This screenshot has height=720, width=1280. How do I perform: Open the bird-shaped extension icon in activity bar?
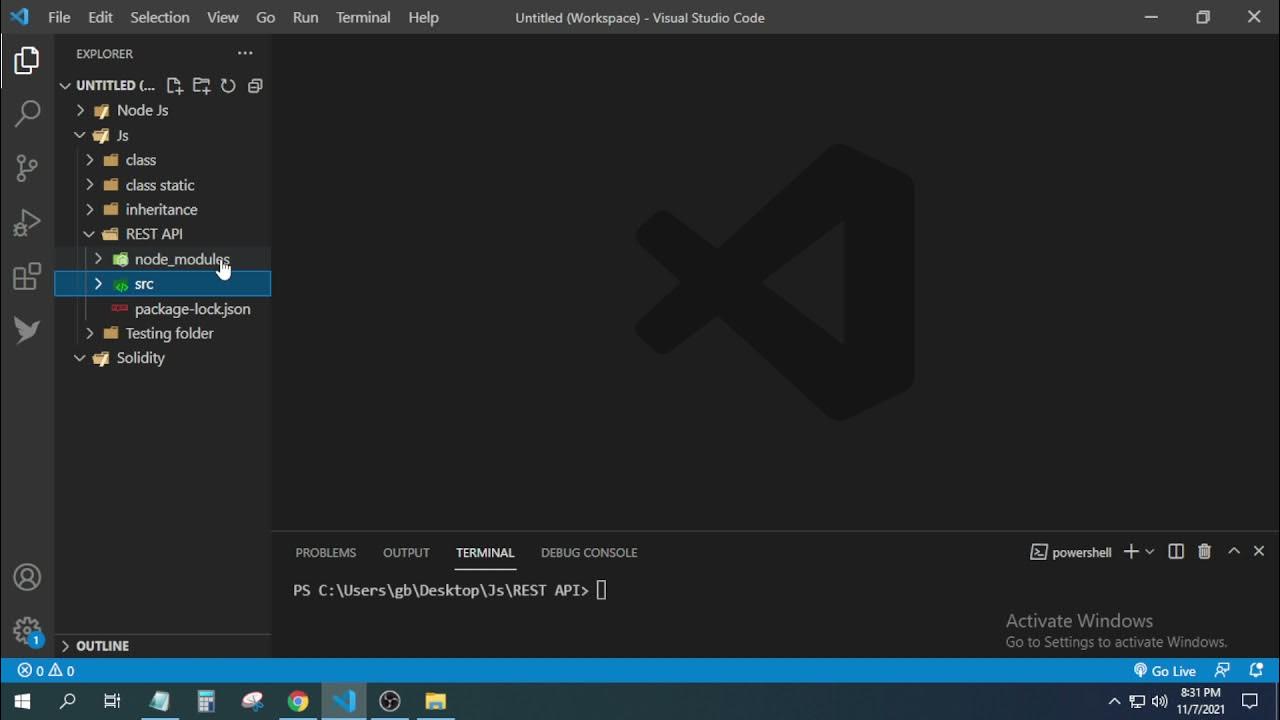[27, 330]
